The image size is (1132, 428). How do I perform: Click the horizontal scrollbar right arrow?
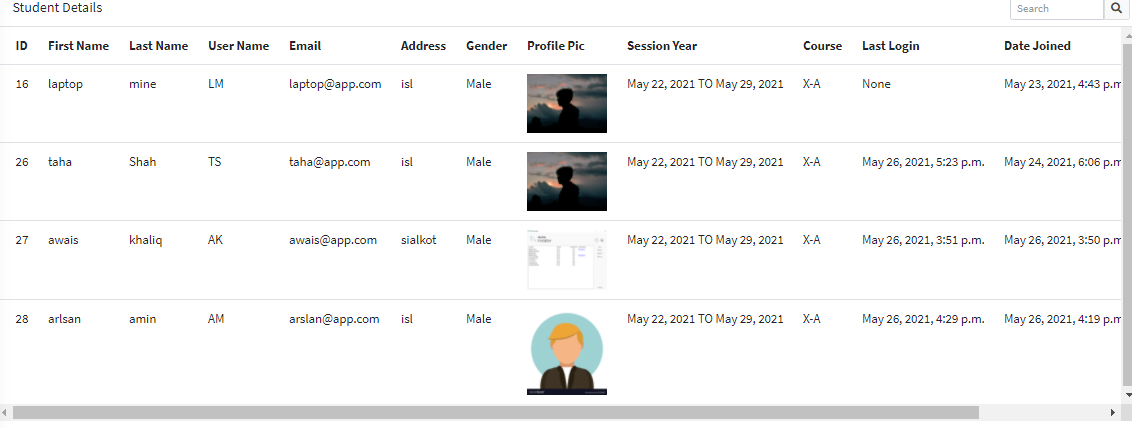coord(1113,412)
